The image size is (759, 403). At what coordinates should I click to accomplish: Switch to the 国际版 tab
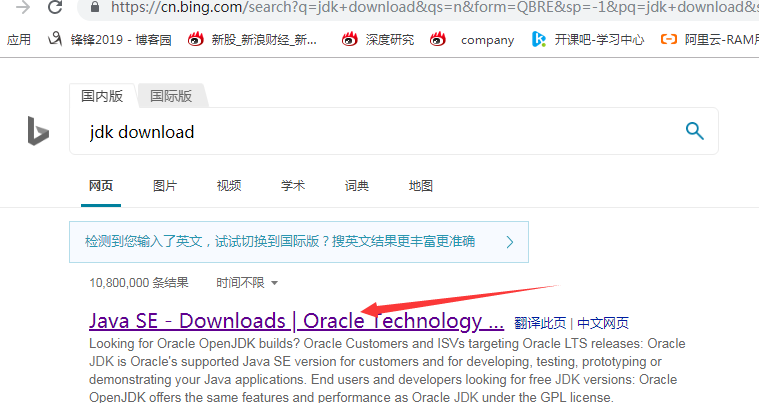(x=171, y=96)
